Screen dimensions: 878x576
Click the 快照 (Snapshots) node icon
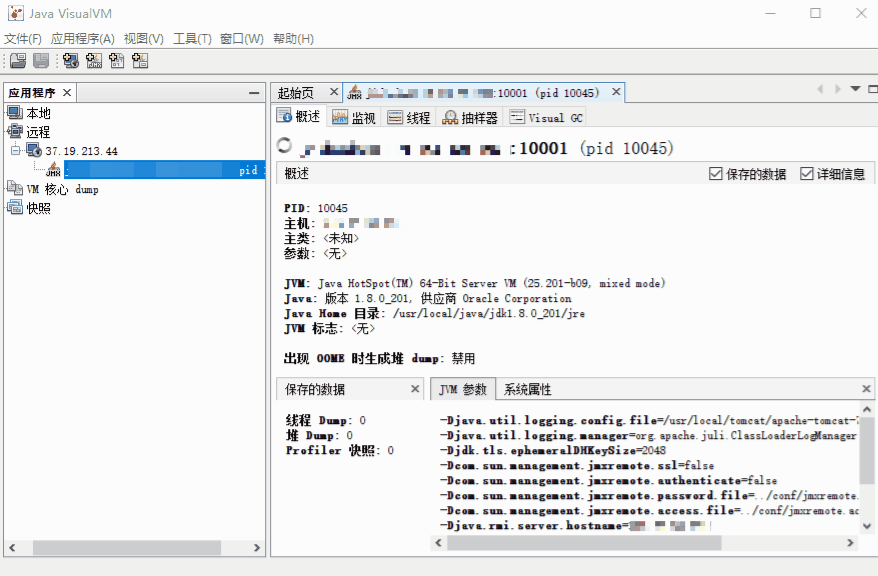(x=15, y=208)
